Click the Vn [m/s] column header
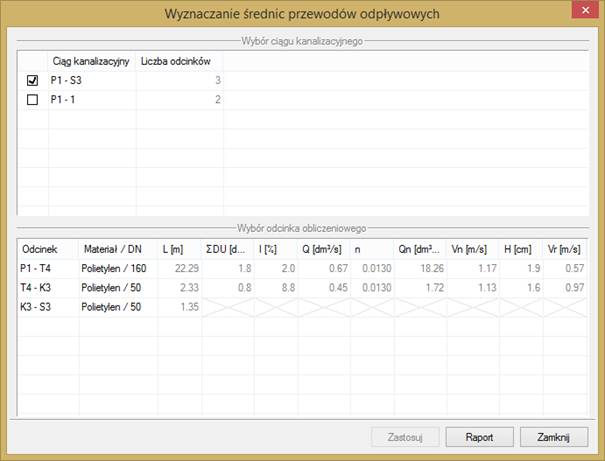Screen dimensions: 605x461 (473, 249)
